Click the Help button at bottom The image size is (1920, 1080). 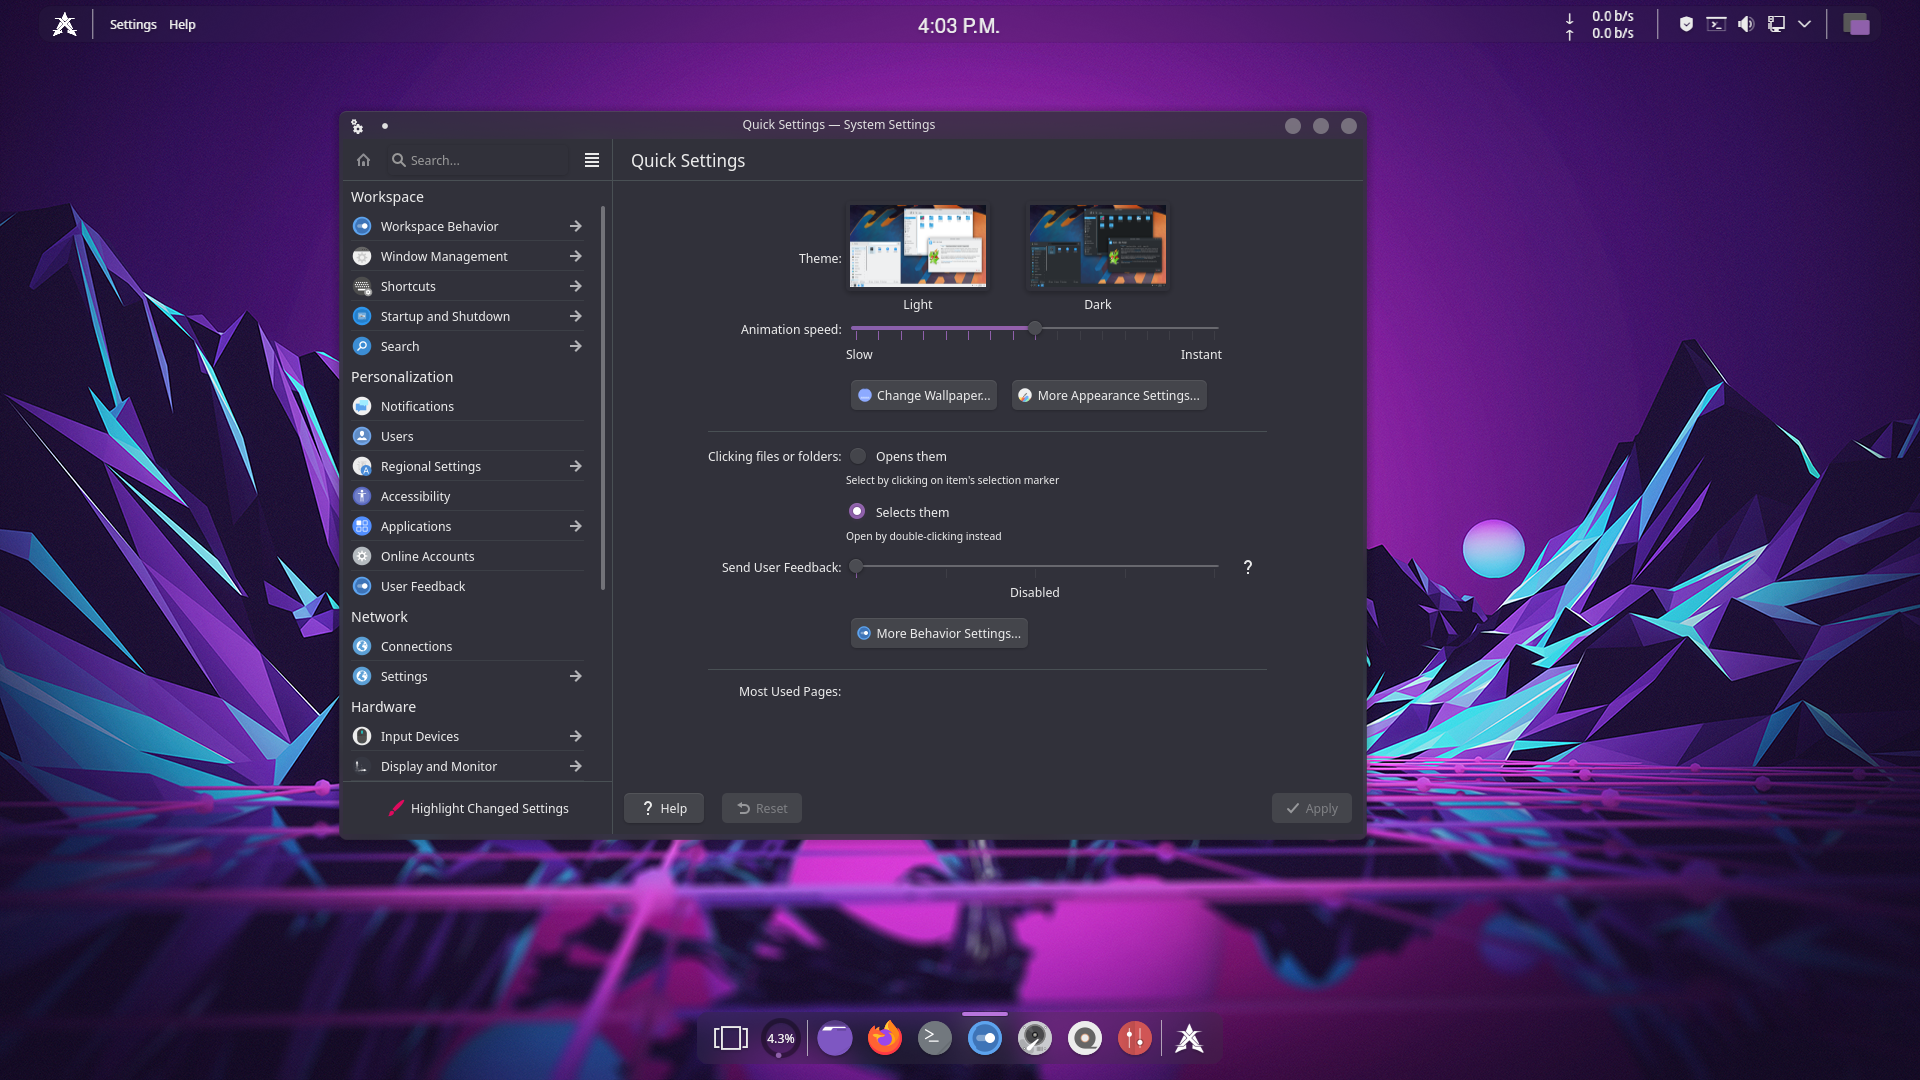click(x=664, y=808)
